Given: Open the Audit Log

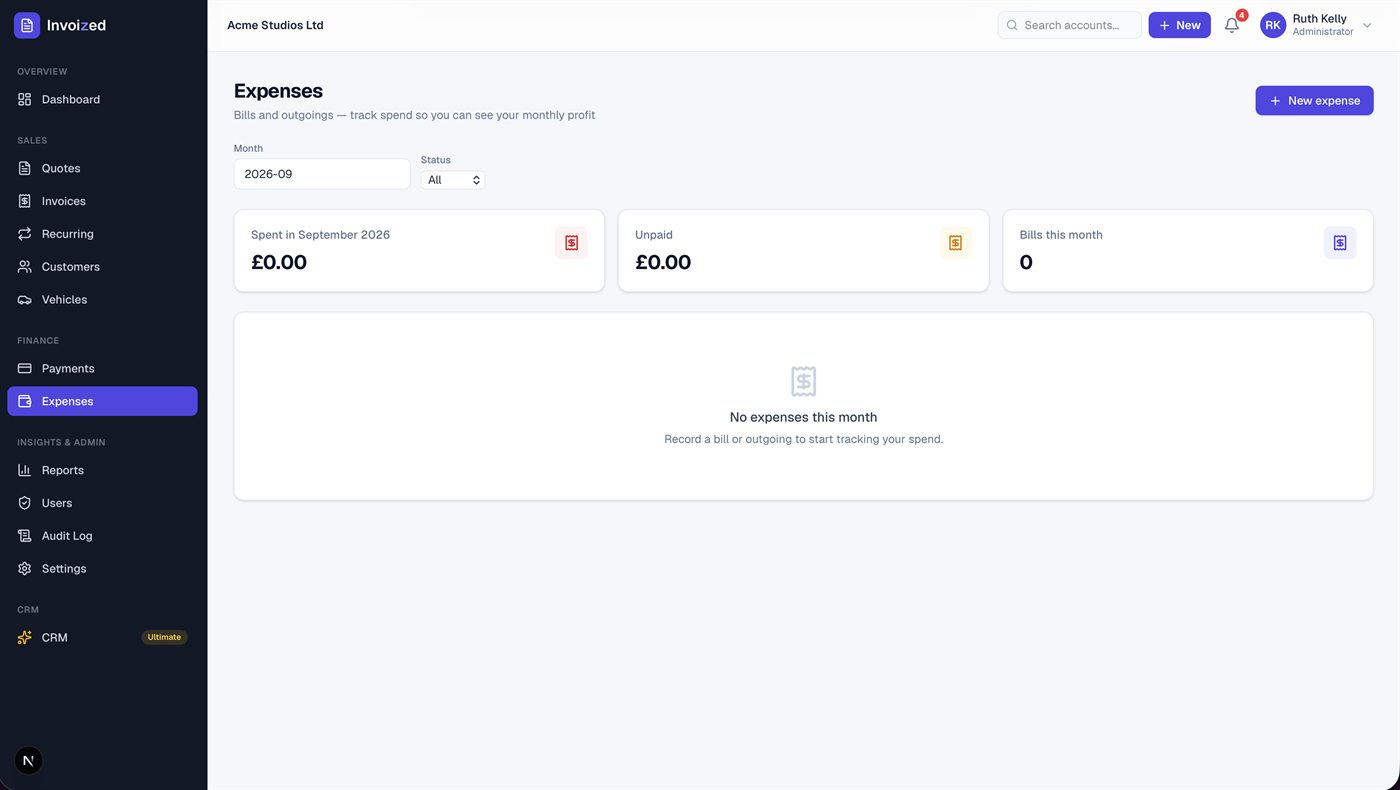Looking at the screenshot, I should tap(102, 536).
